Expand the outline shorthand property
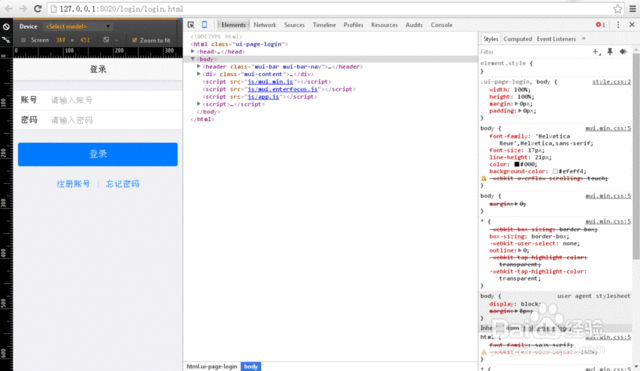Image resolution: width=640 pixels, height=371 pixels. [520, 250]
